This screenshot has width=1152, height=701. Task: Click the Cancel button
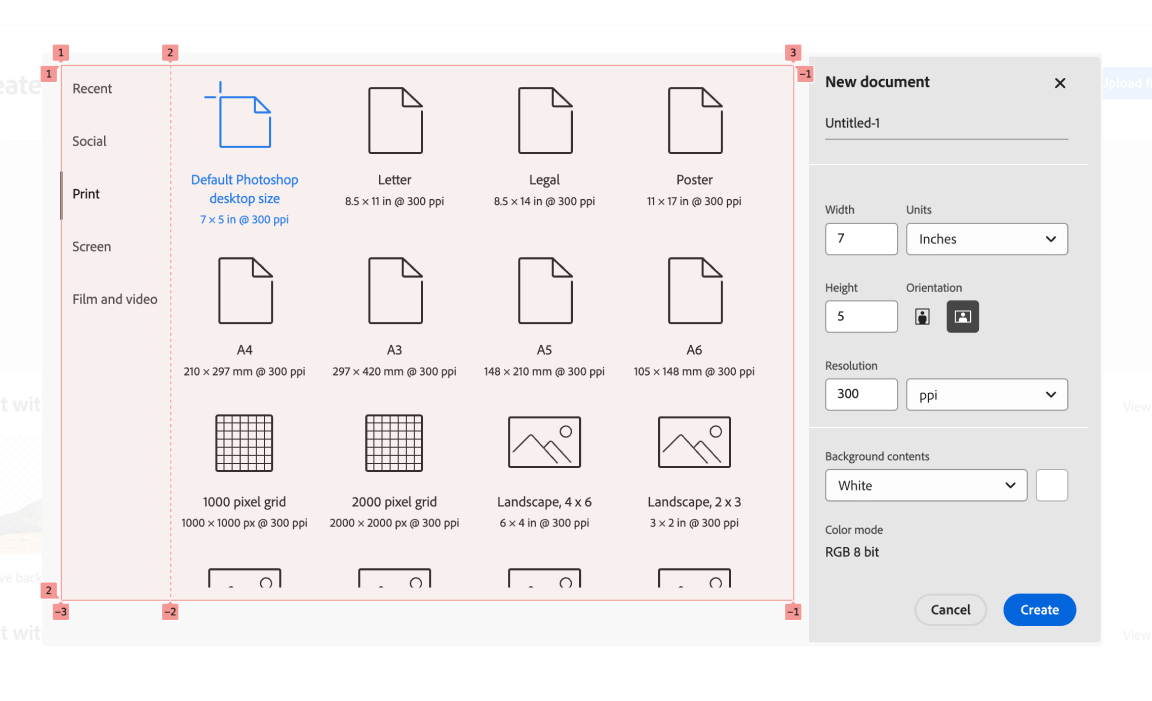click(x=950, y=610)
